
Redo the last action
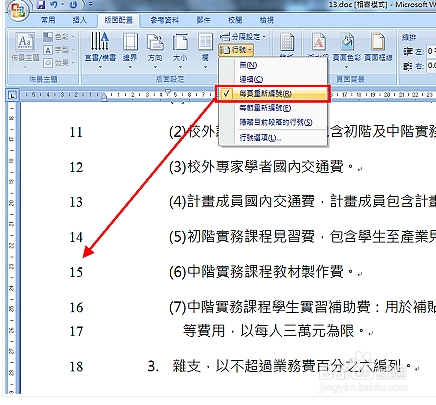pyautogui.click(x=74, y=5)
